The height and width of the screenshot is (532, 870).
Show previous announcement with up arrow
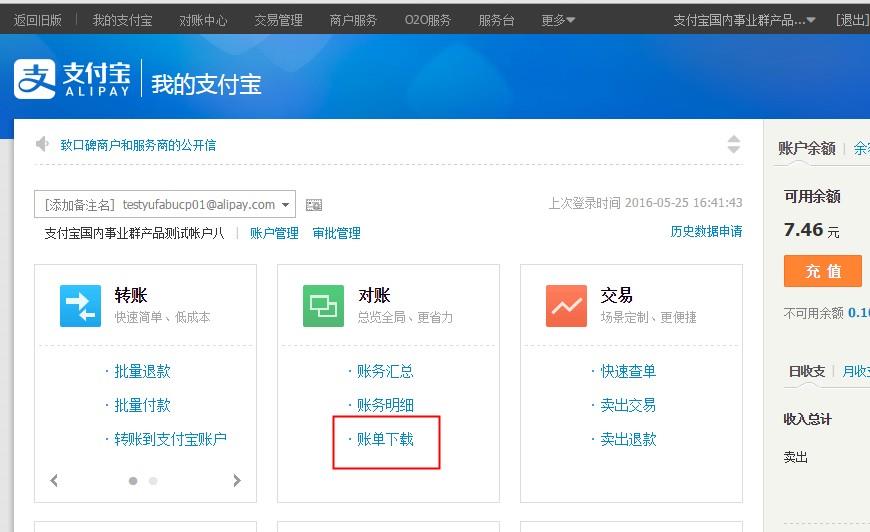tap(734, 139)
